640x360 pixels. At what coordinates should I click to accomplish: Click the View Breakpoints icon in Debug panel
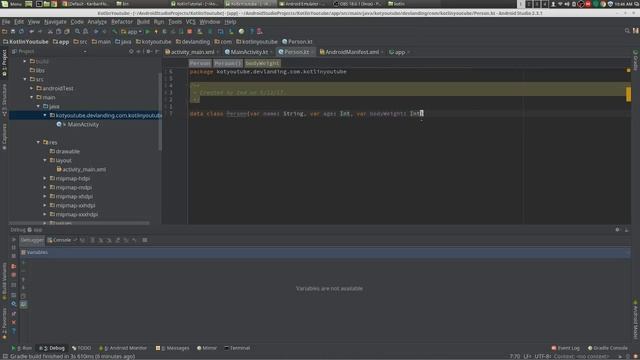(13, 266)
